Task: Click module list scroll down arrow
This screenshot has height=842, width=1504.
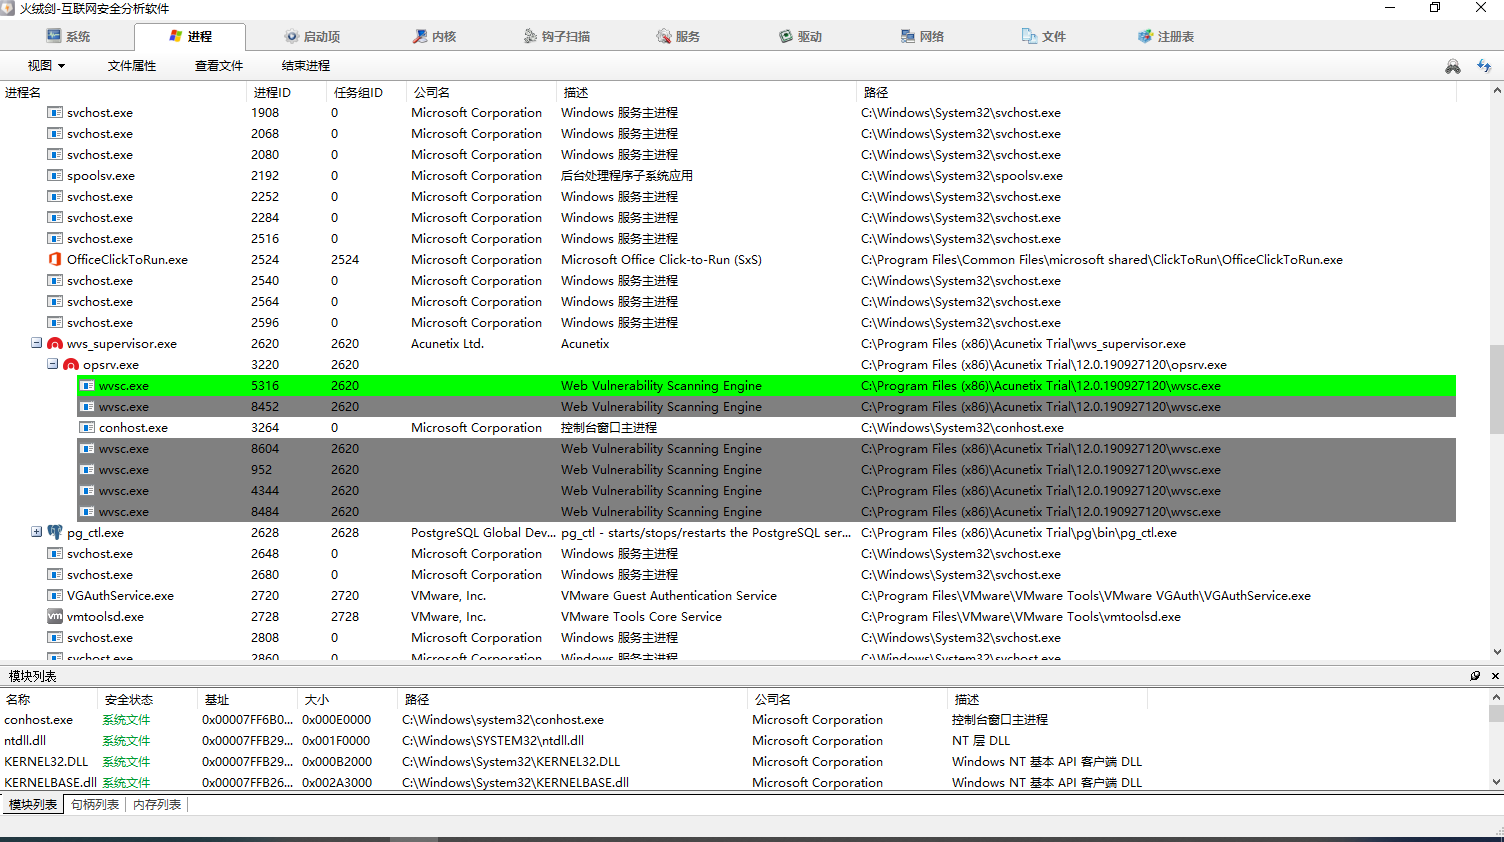Action: (x=1496, y=782)
